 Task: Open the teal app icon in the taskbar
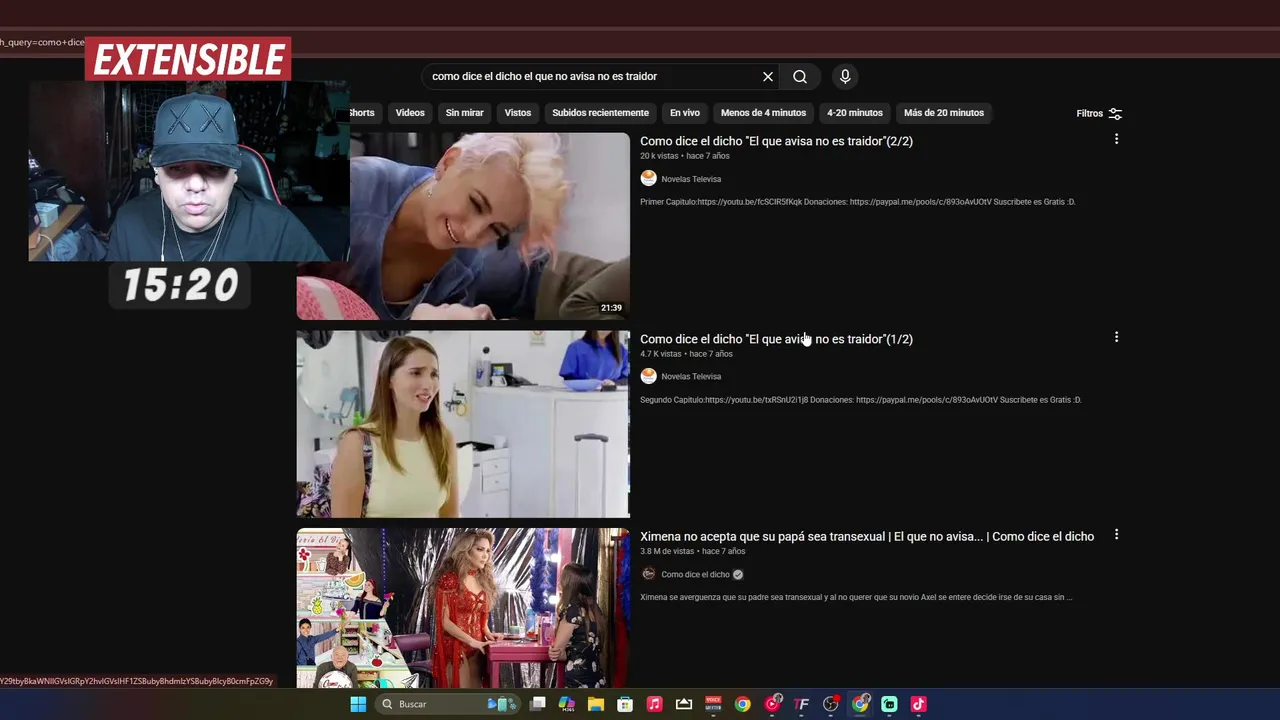(889, 704)
